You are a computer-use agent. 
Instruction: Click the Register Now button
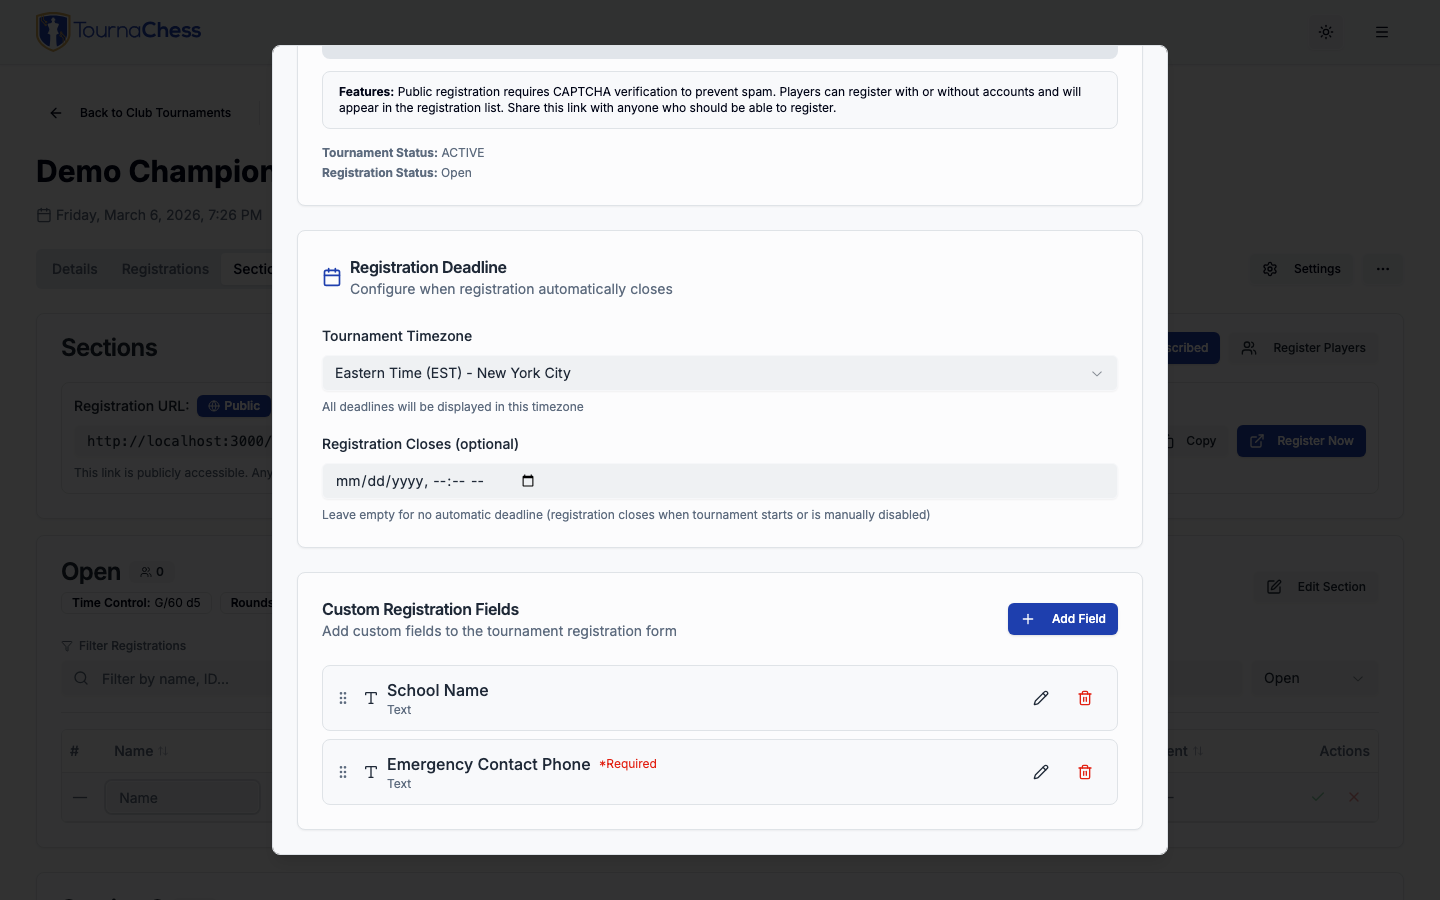pos(1301,441)
